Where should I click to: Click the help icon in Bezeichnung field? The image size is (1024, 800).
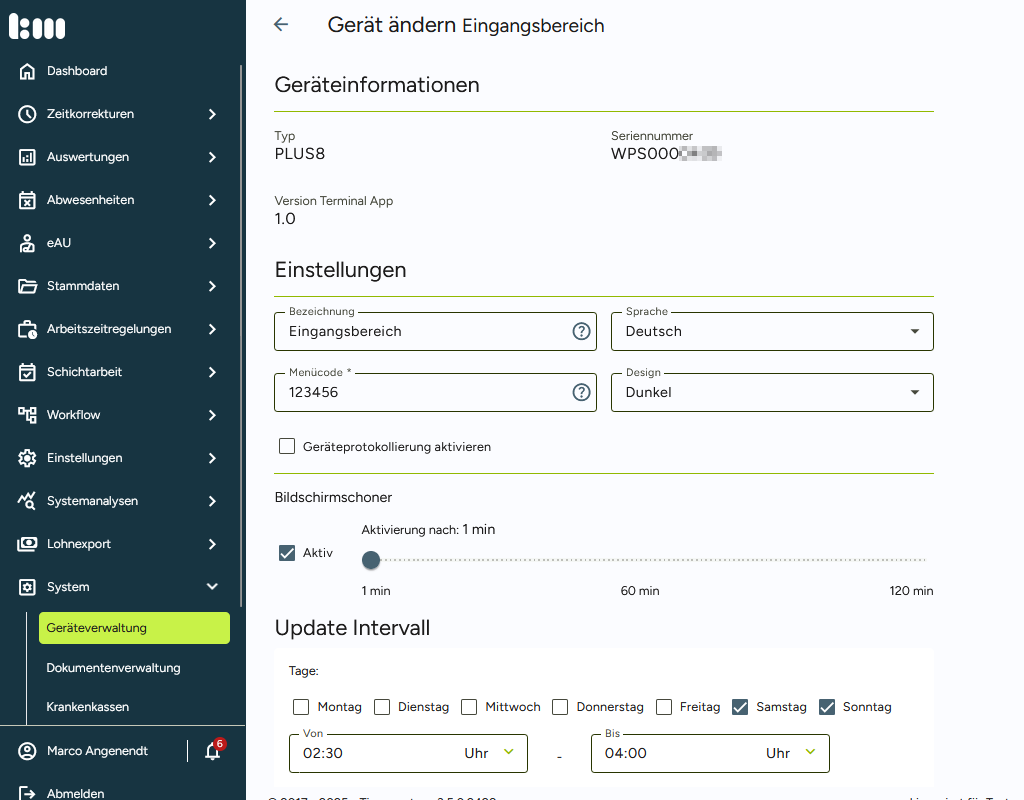(x=581, y=332)
